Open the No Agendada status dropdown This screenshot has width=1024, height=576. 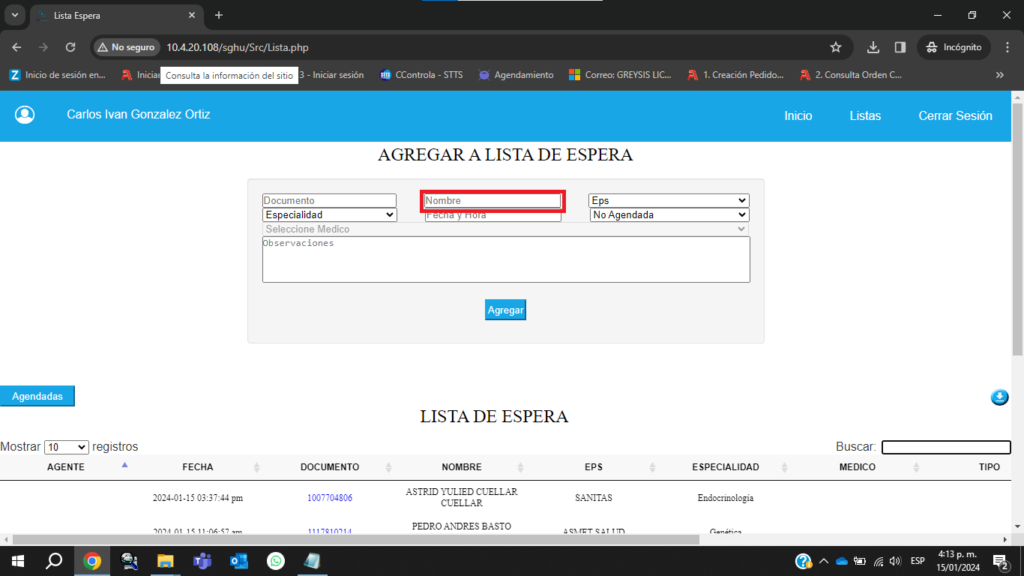(669, 215)
